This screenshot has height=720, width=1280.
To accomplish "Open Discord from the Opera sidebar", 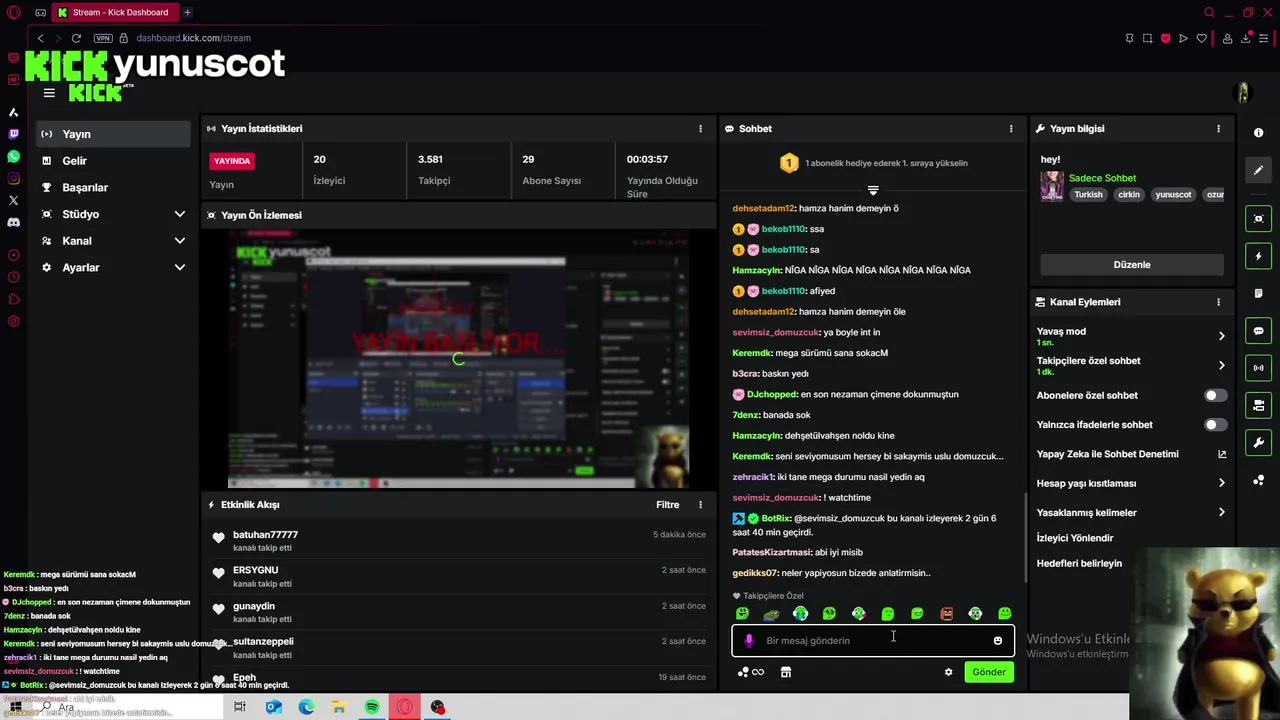I will [x=14, y=222].
